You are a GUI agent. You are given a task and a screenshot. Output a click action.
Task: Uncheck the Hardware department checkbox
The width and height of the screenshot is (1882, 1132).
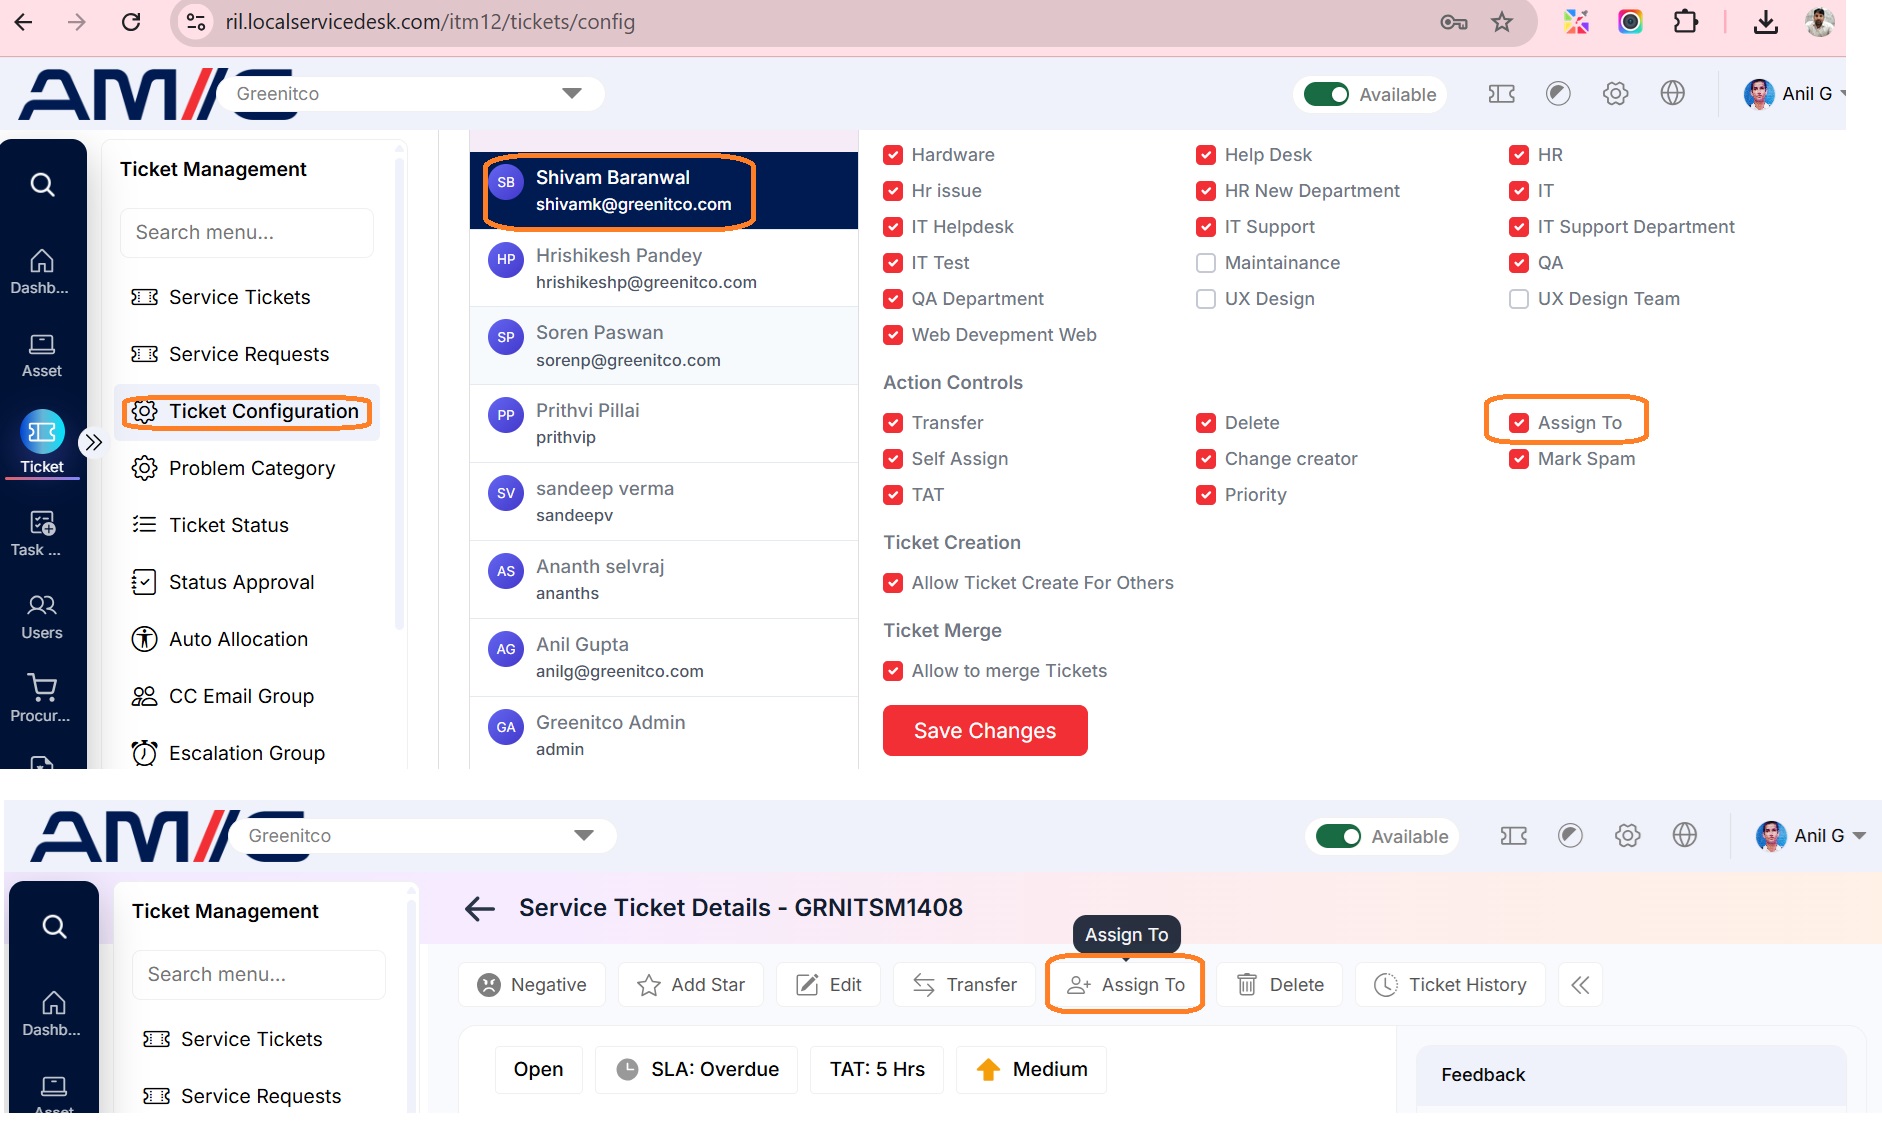(893, 155)
